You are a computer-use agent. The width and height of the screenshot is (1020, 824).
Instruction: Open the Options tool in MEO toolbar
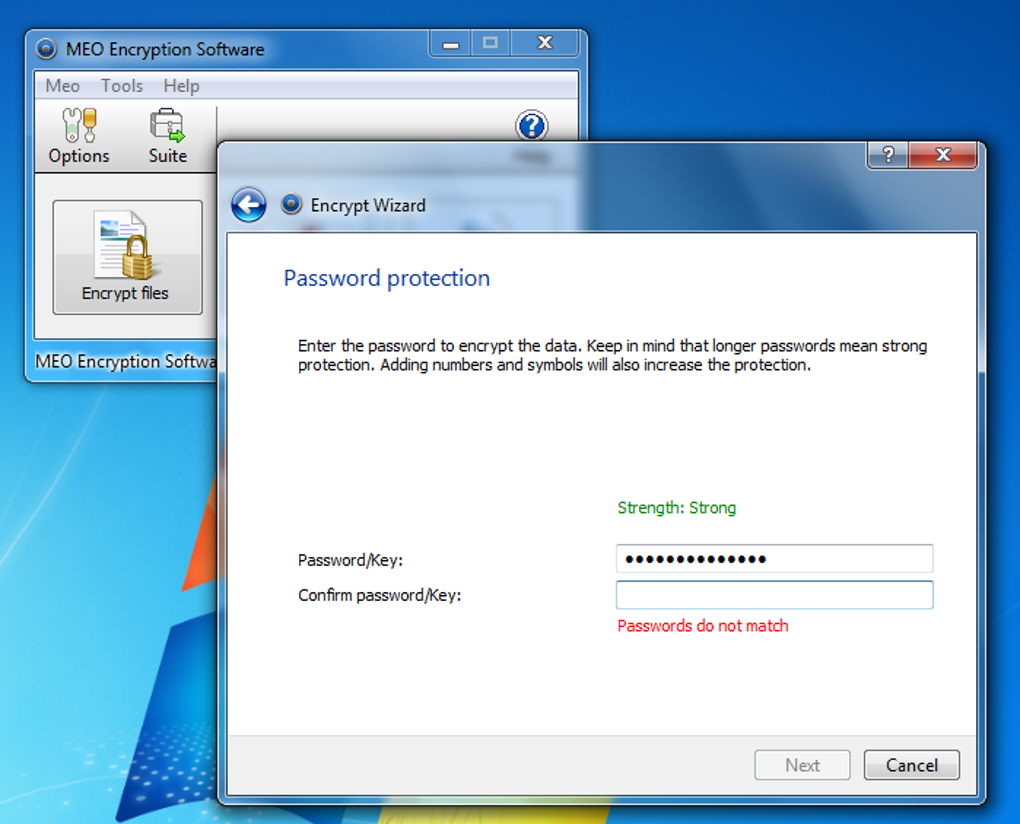[x=79, y=136]
